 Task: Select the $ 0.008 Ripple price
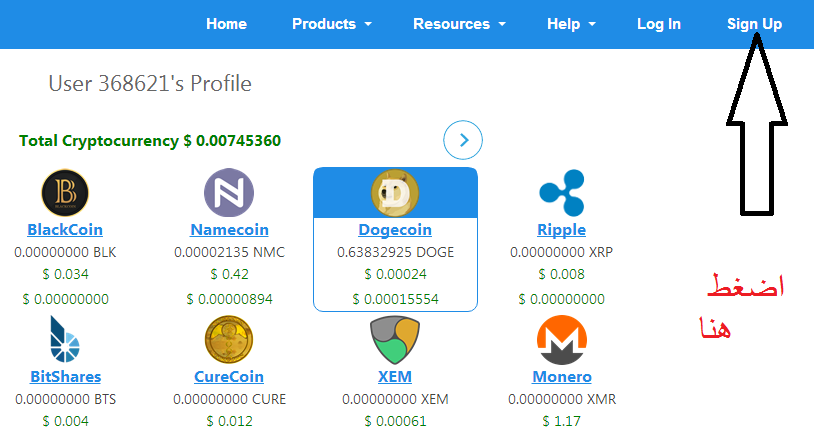562,274
